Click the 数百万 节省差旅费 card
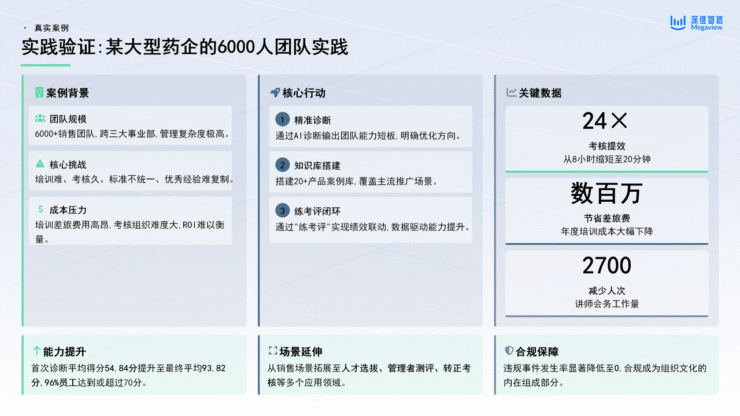Viewport: 740px width, 416px height. pyautogui.click(x=606, y=208)
